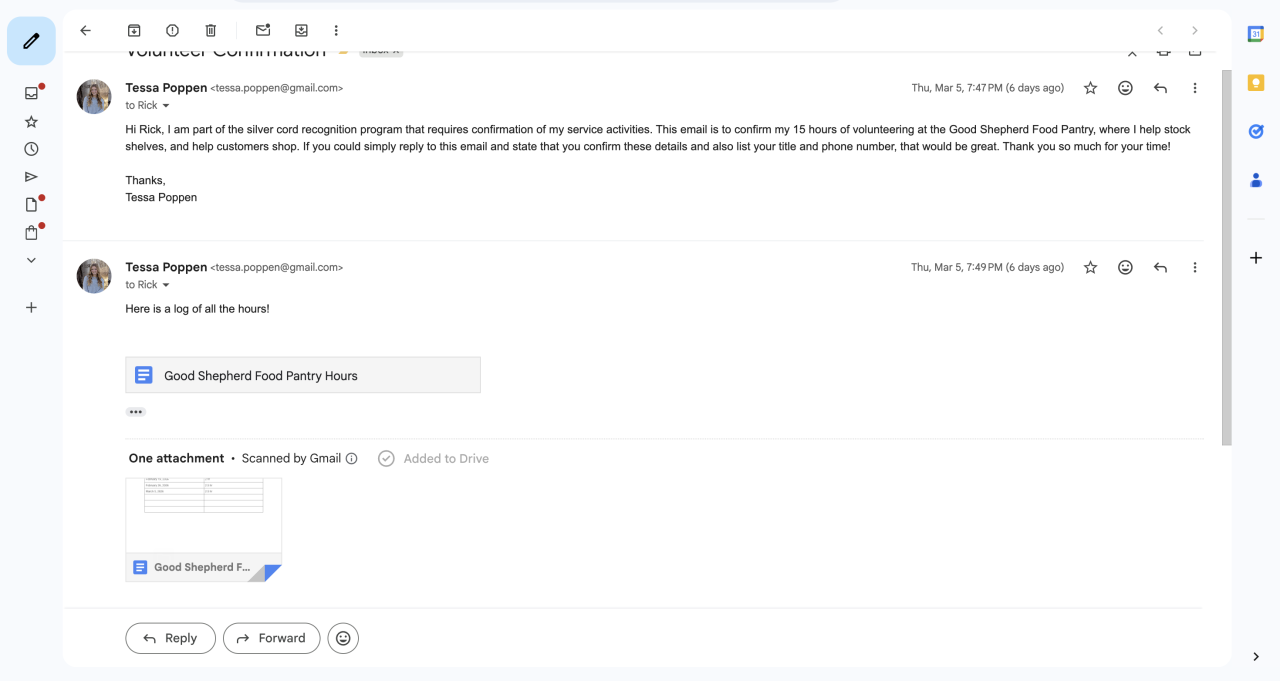Mark the conversation as unread
This screenshot has height=681, width=1280.
(x=263, y=31)
